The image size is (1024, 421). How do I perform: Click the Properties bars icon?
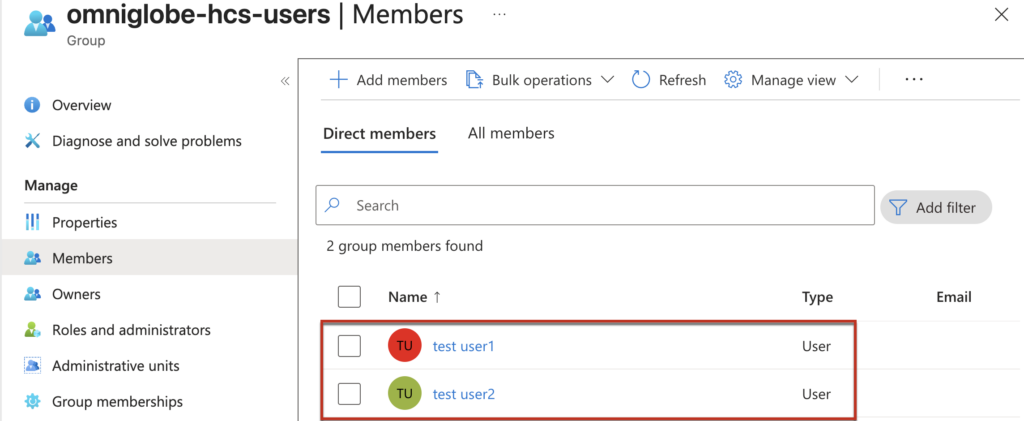[32, 222]
